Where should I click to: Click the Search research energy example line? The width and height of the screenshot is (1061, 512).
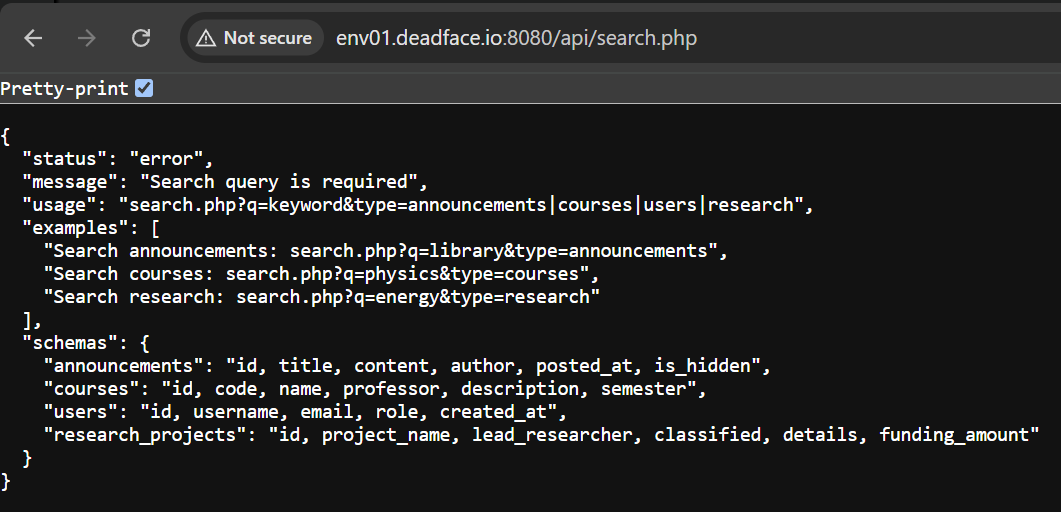click(322, 297)
